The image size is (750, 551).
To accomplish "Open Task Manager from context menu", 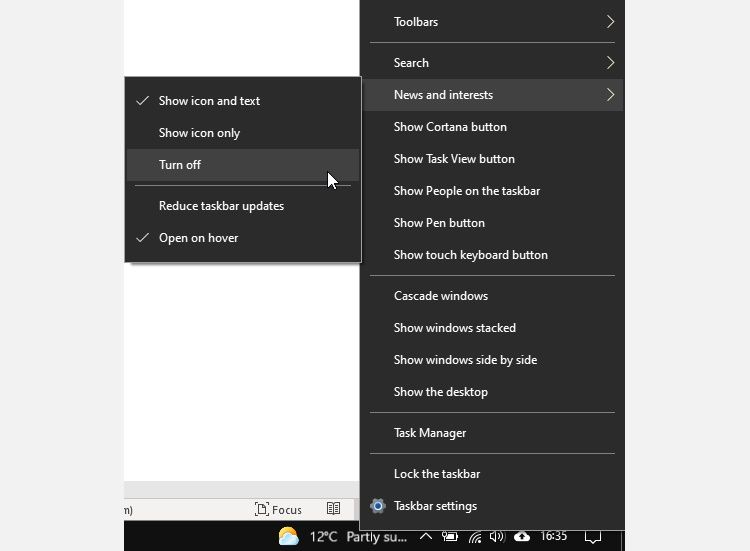I will pyautogui.click(x=430, y=433).
